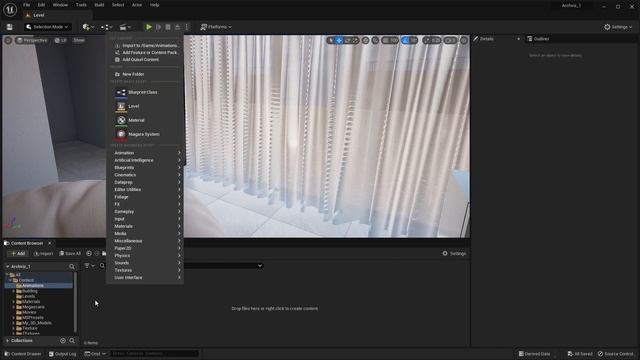This screenshot has height=360, width=640.
Task: Click the Eject icon in the play toolbar
Action: coord(177,27)
